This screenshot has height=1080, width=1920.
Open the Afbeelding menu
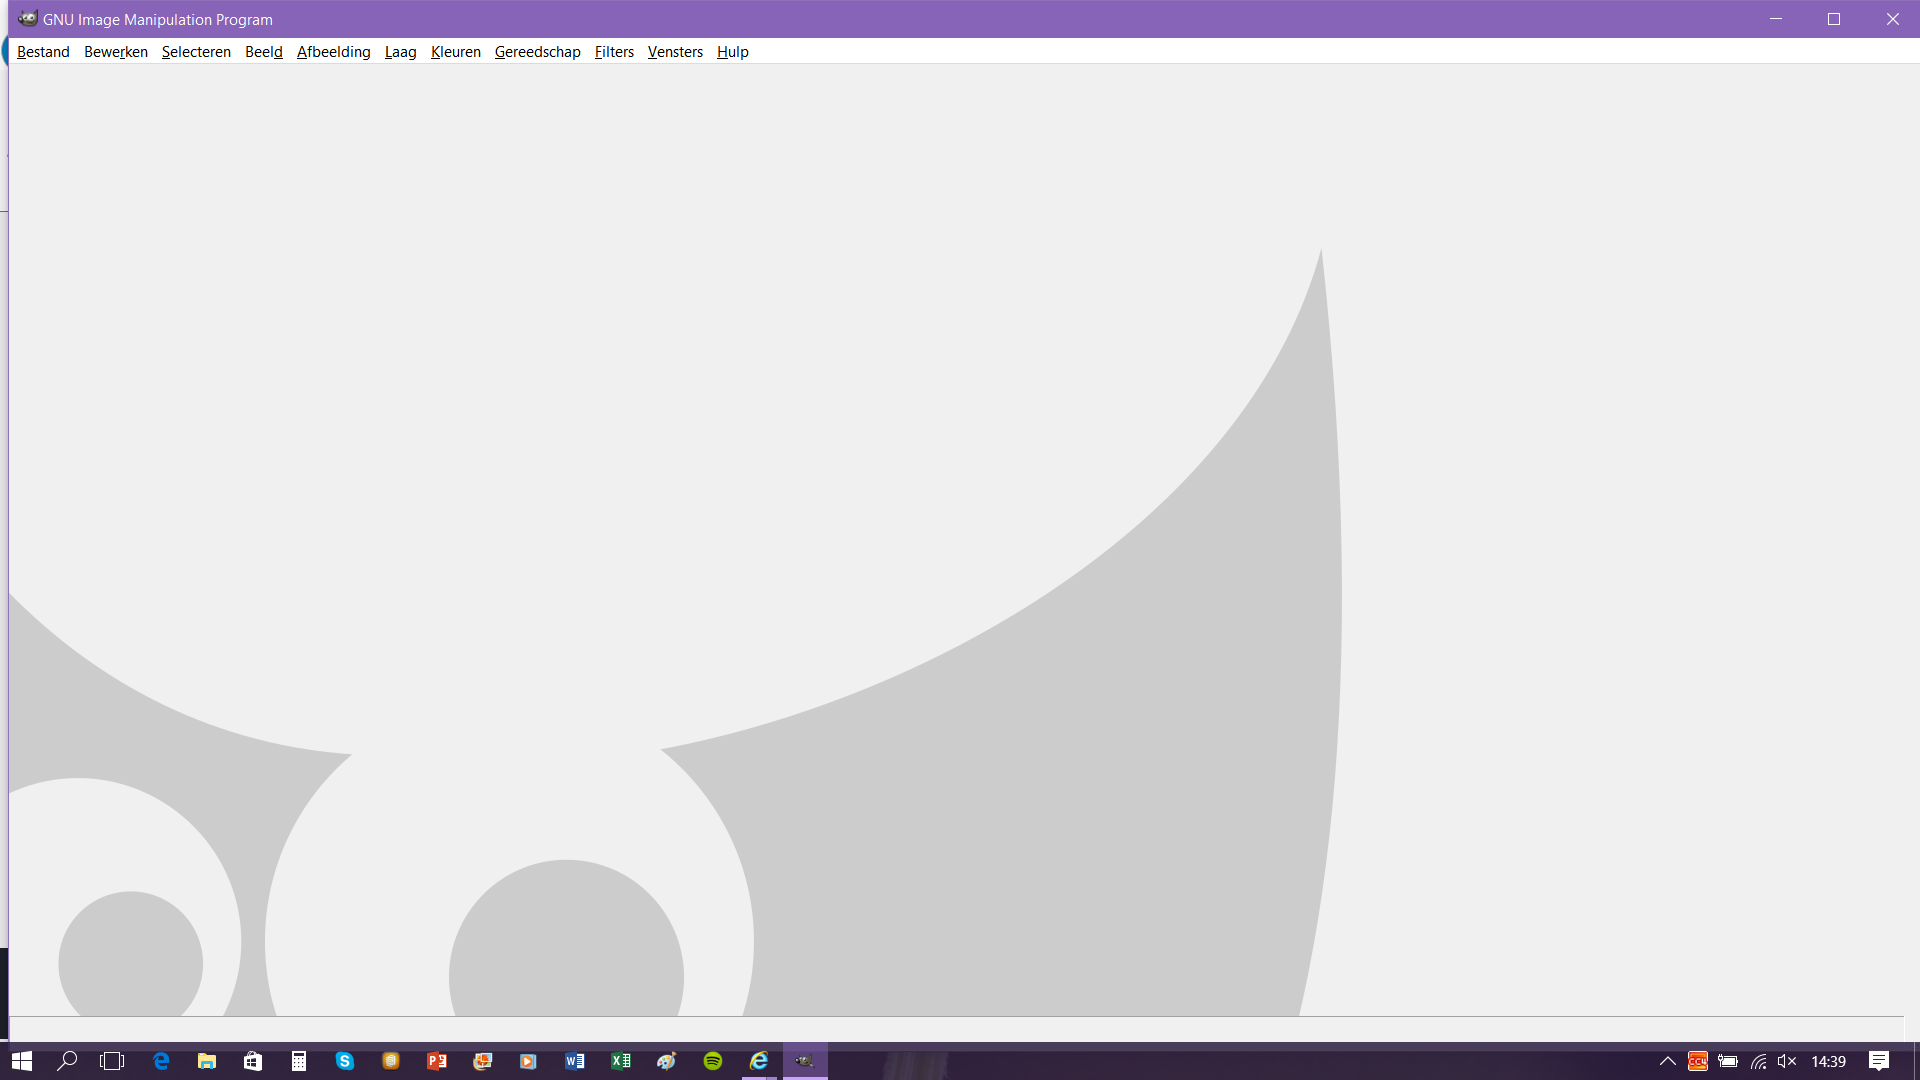(x=333, y=52)
